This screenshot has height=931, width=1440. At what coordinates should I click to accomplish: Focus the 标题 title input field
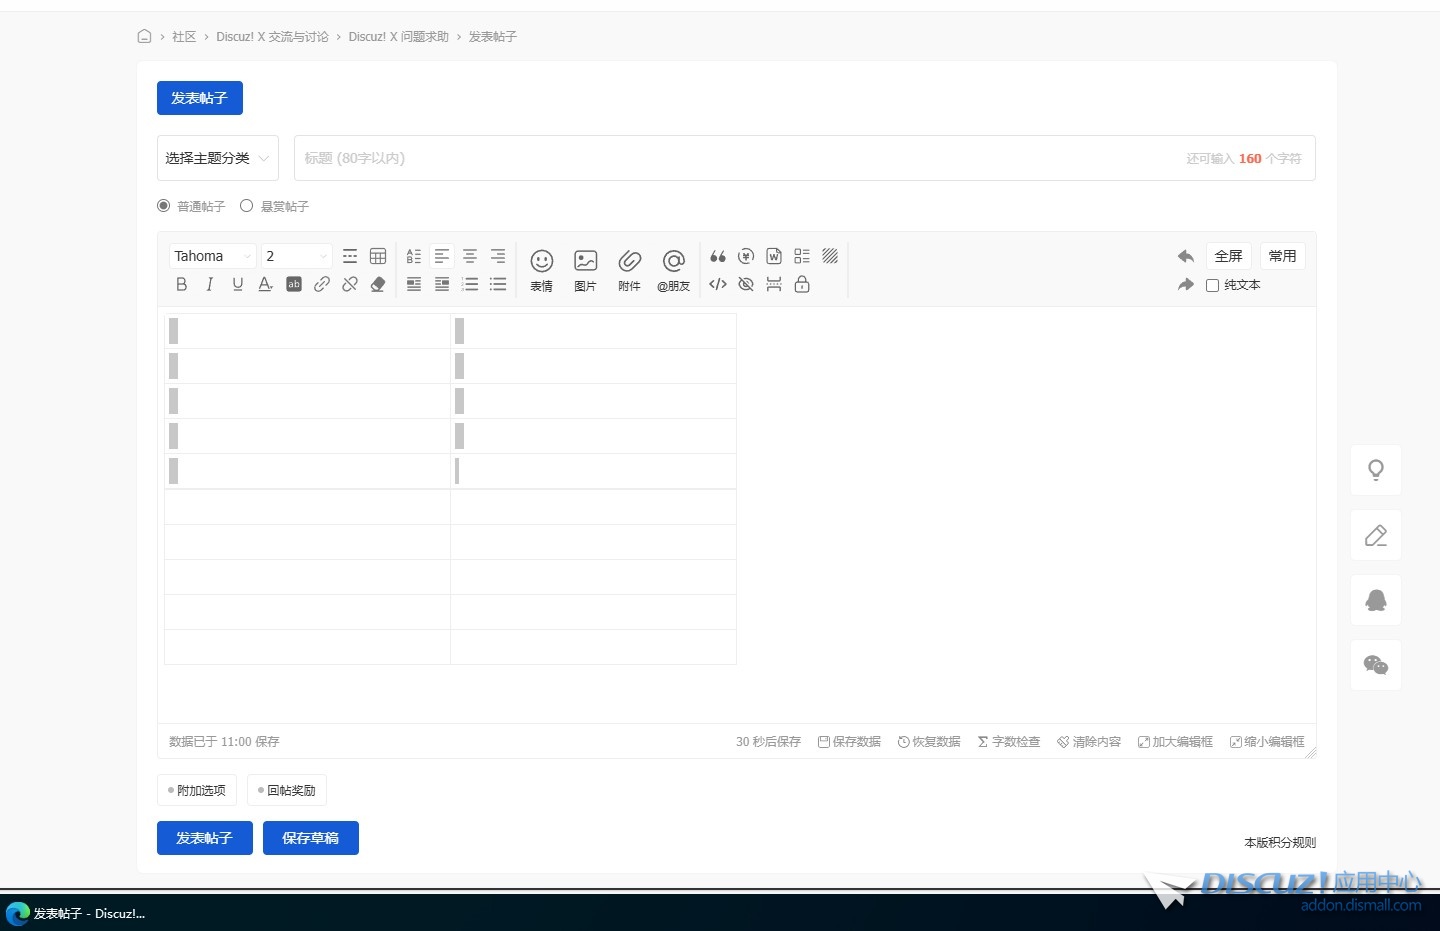coord(805,158)
